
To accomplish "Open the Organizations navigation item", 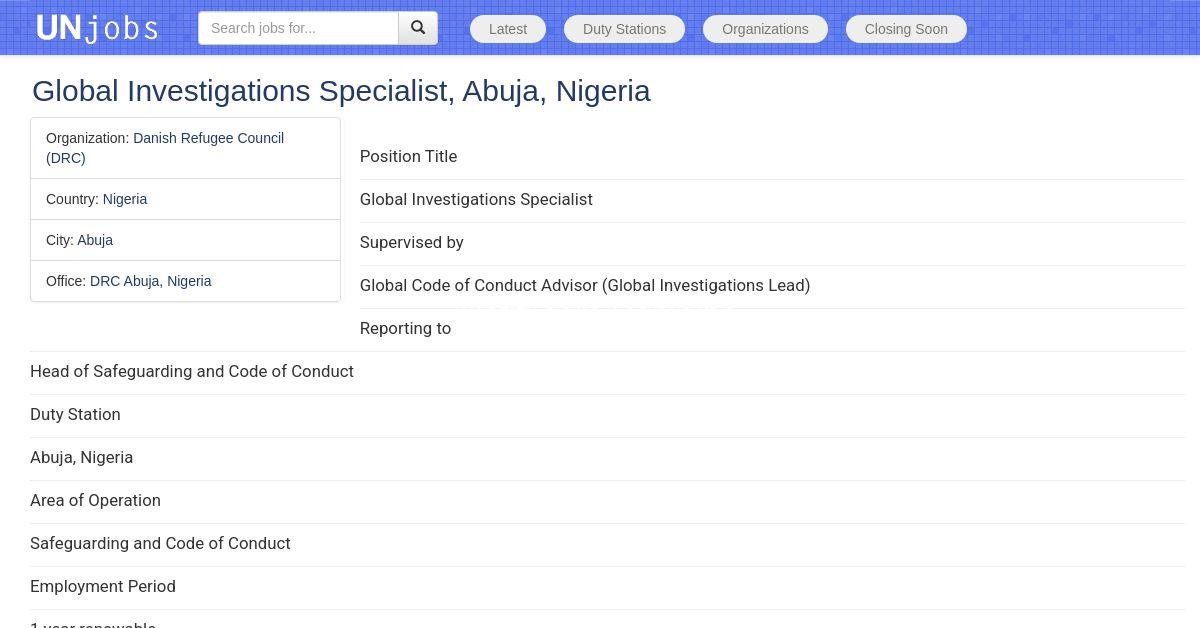I will (x=765, y=29).
